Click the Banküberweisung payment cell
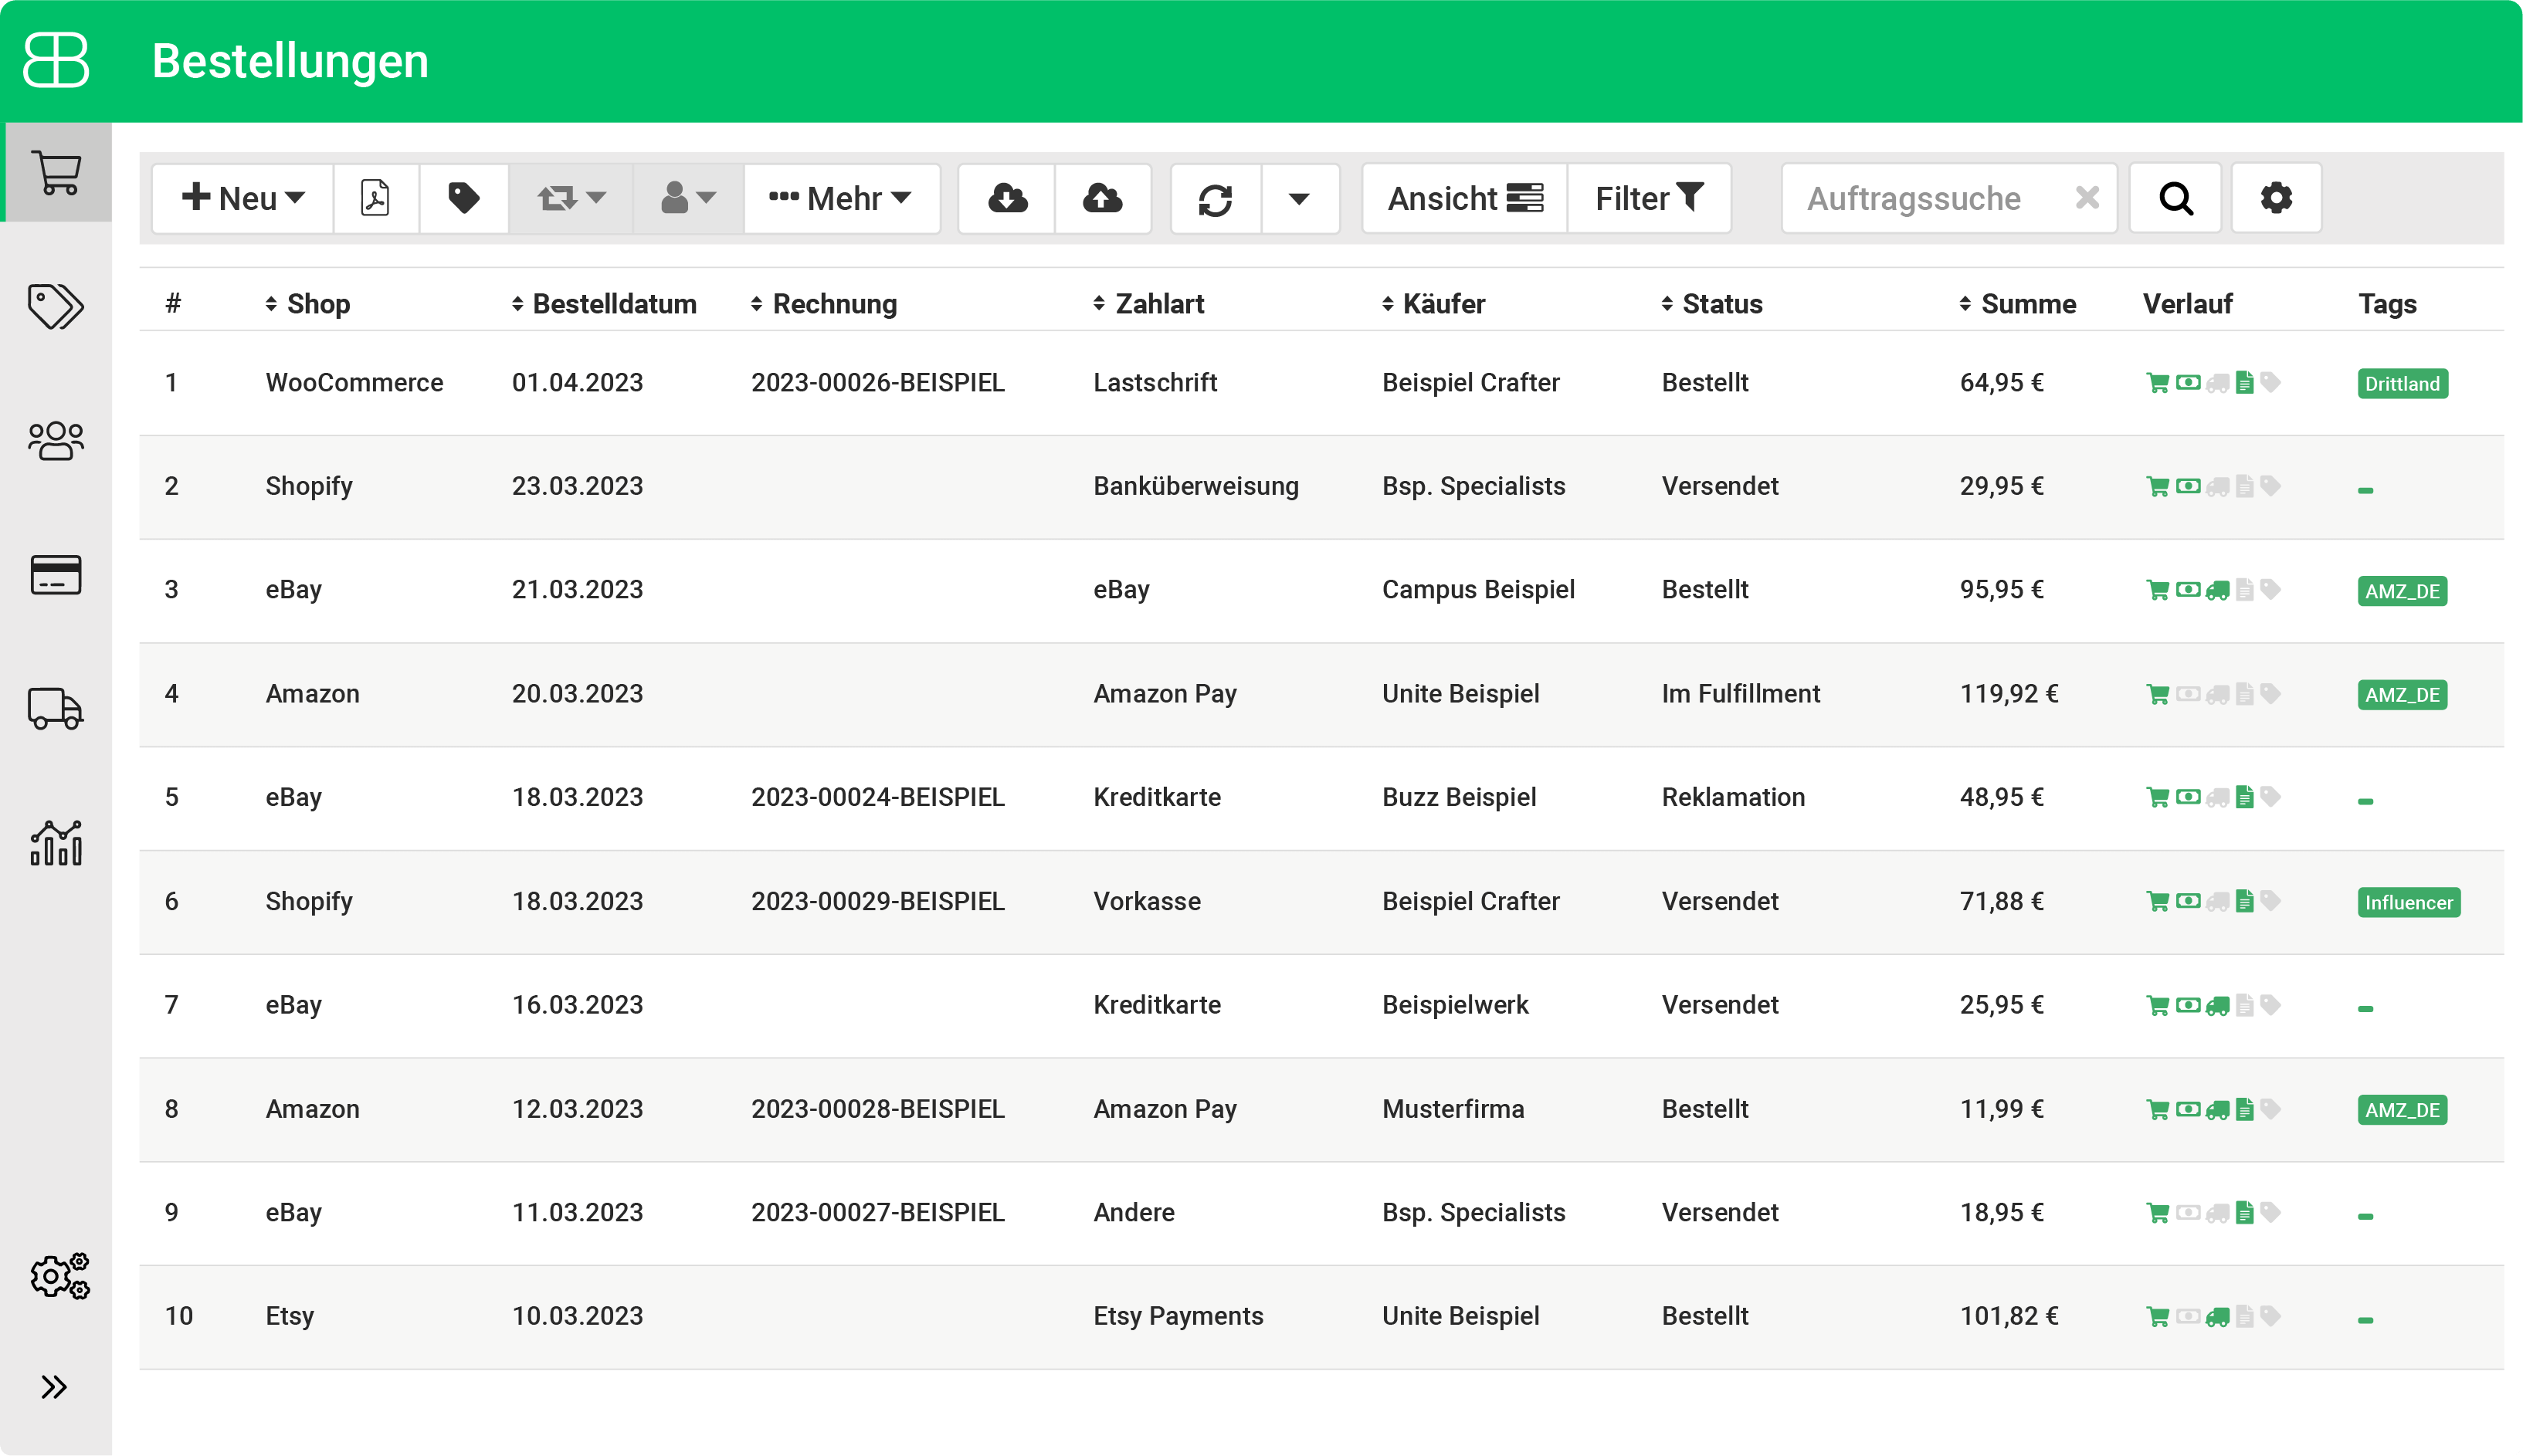Screen dimensions: 2523x1456 pos(1196,486)
